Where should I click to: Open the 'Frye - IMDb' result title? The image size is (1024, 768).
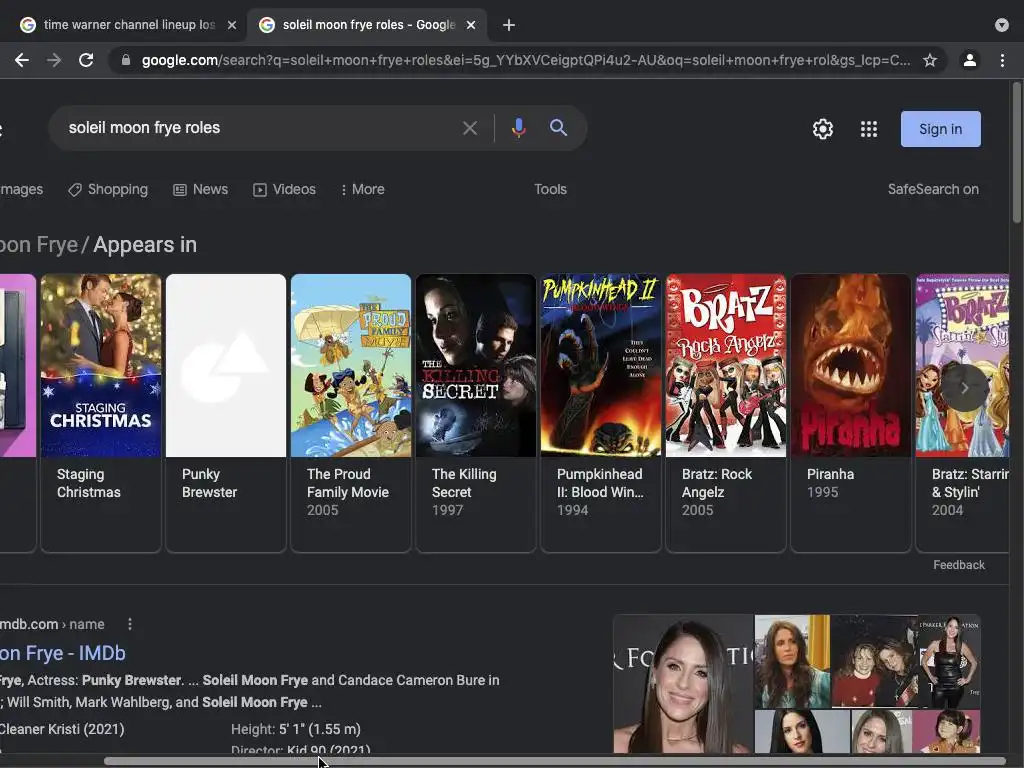(x=63, y=653)
